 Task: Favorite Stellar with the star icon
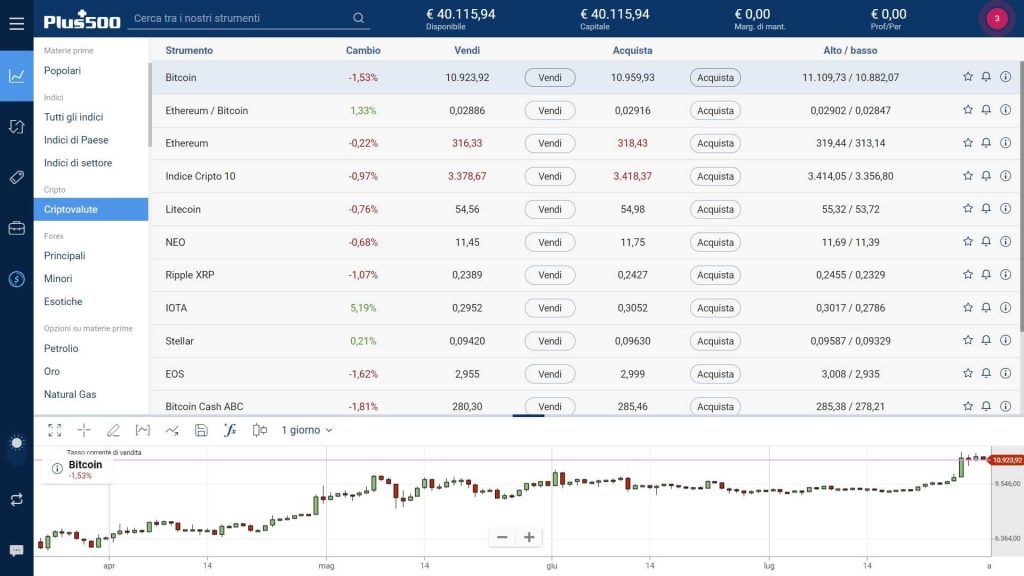[968, 340]
